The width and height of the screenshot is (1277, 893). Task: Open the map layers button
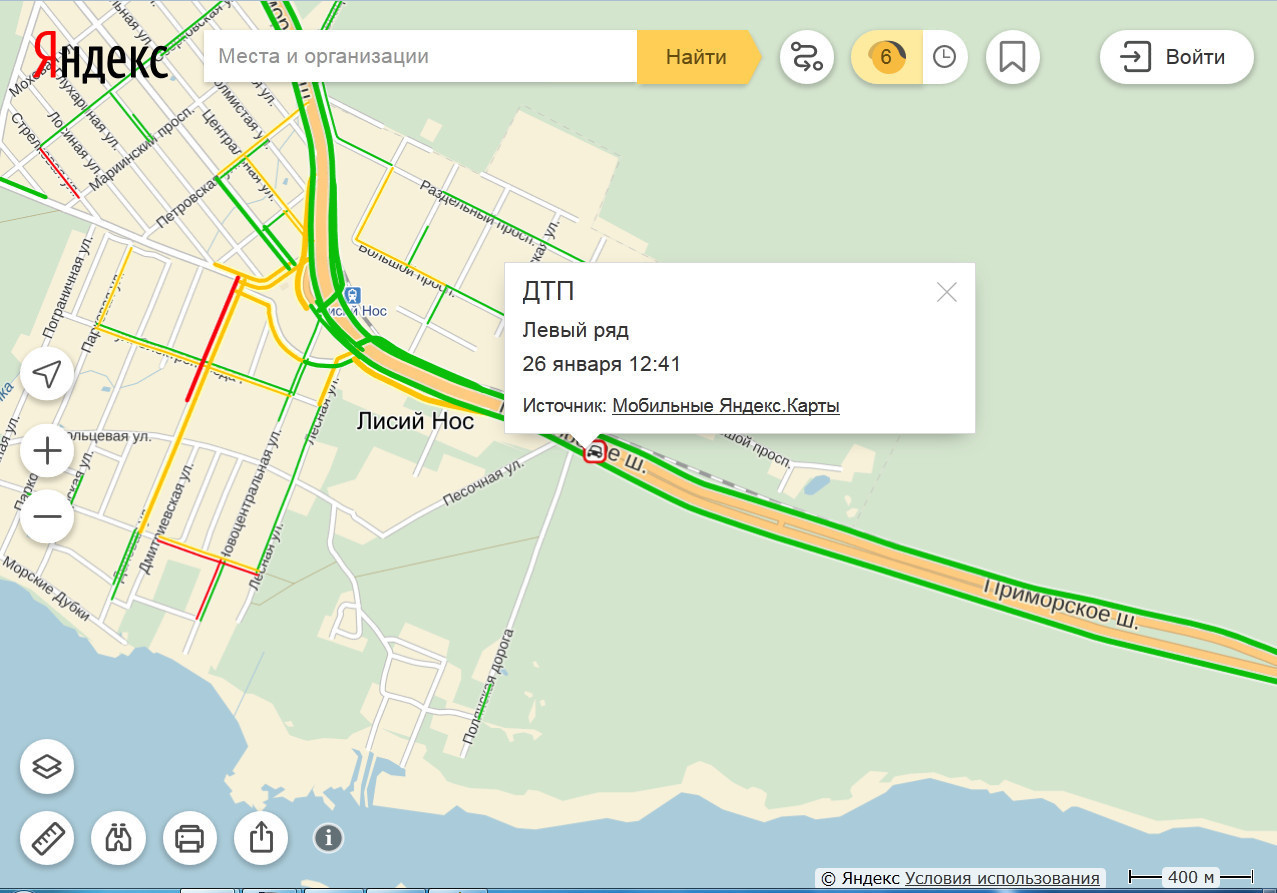click(x=47, y=767)
